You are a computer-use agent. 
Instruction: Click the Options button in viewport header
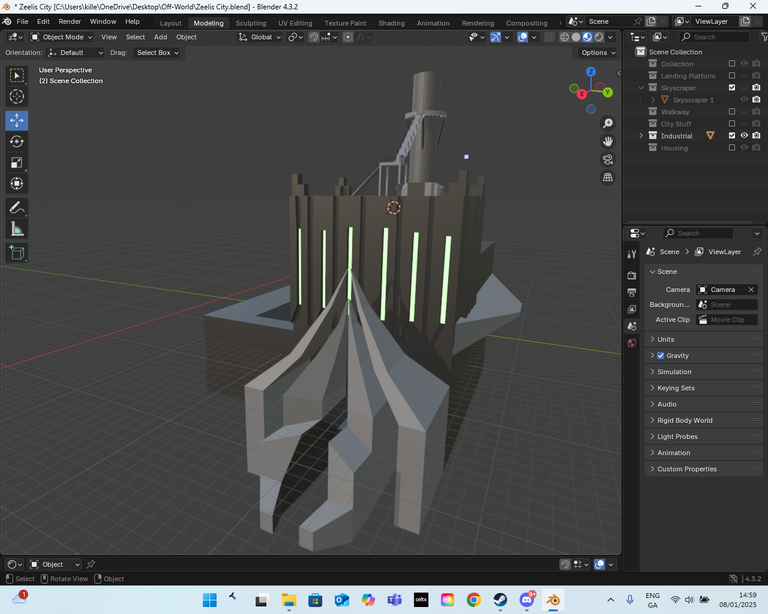pos(597,52)
